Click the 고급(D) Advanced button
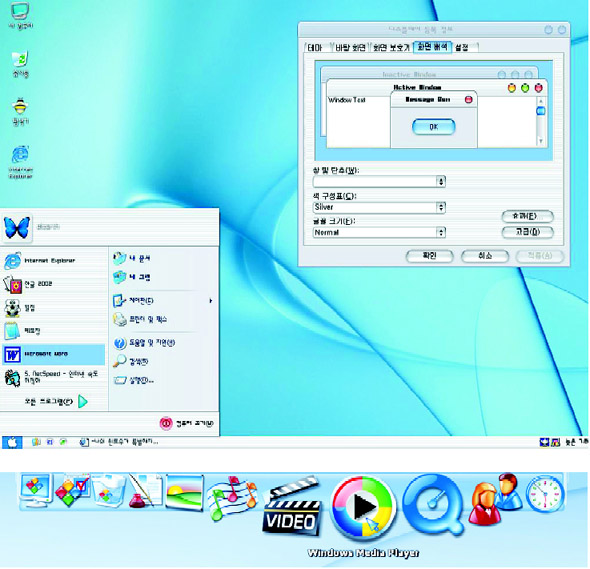590x569 pixels. click(x=528, y=232)
